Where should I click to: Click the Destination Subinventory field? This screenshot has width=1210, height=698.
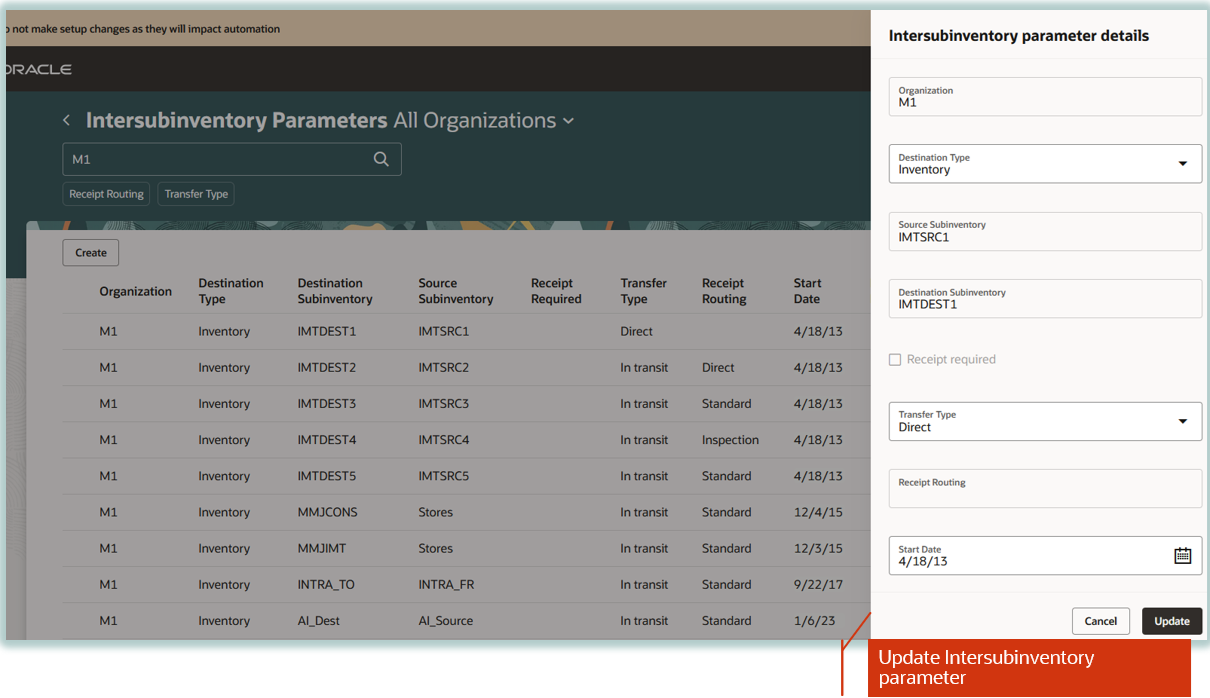1045,299
